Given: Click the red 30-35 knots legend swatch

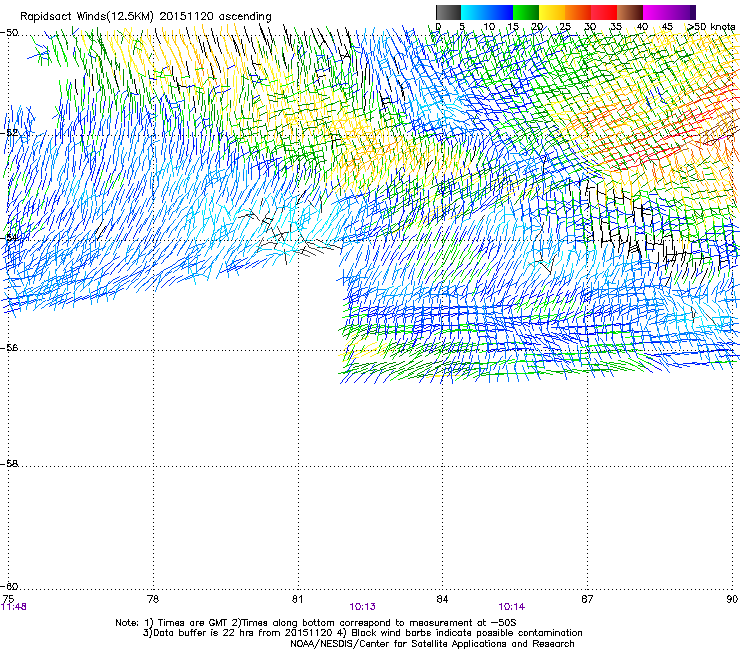Looking at the screenshot, I should point(604,12).
